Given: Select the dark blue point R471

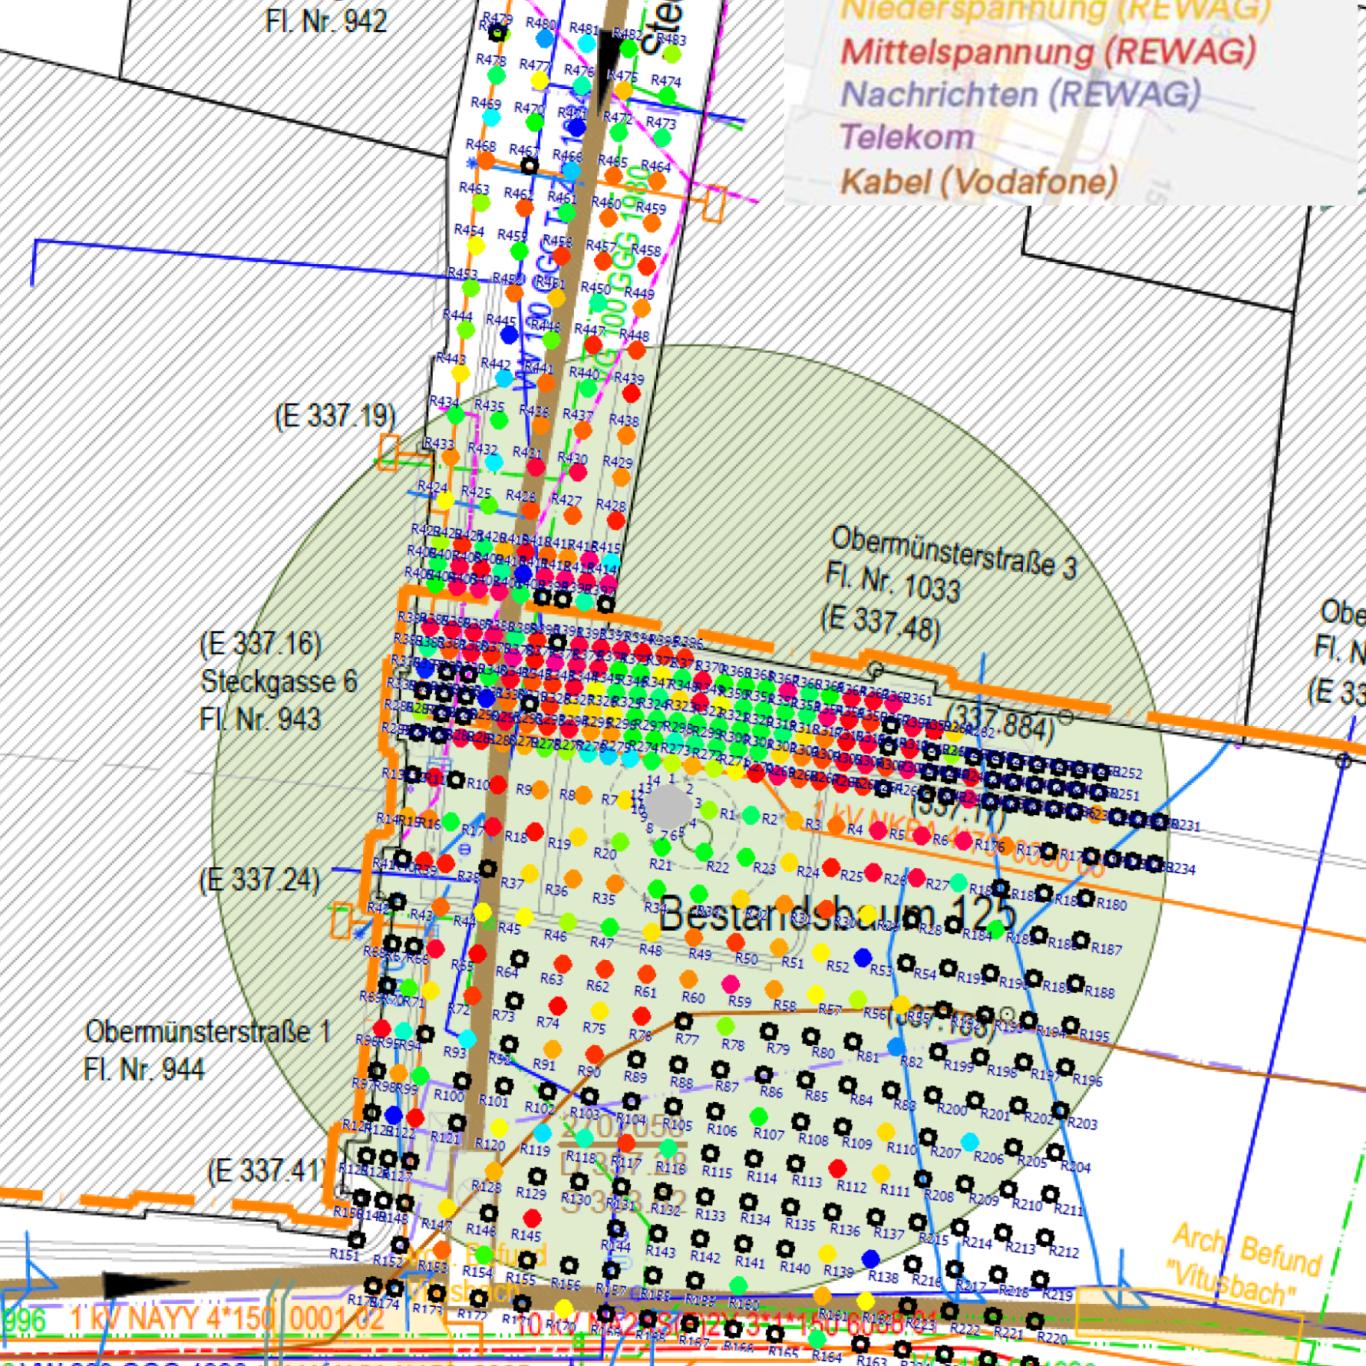Looking at the screenshot, I should tap(576, 127).
